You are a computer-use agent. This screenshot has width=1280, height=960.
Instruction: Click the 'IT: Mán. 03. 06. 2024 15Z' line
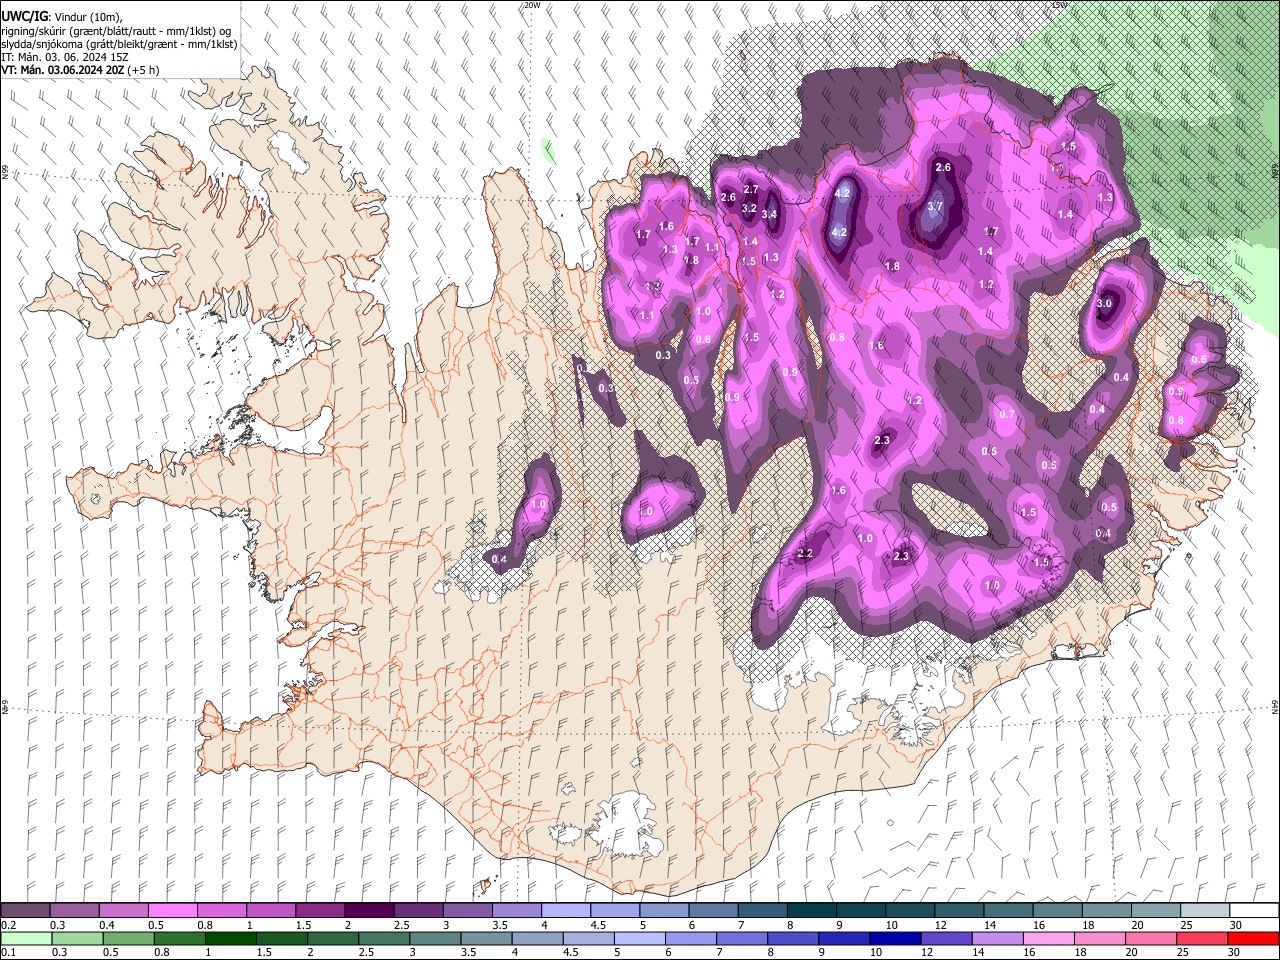click(x=64, y=57)
